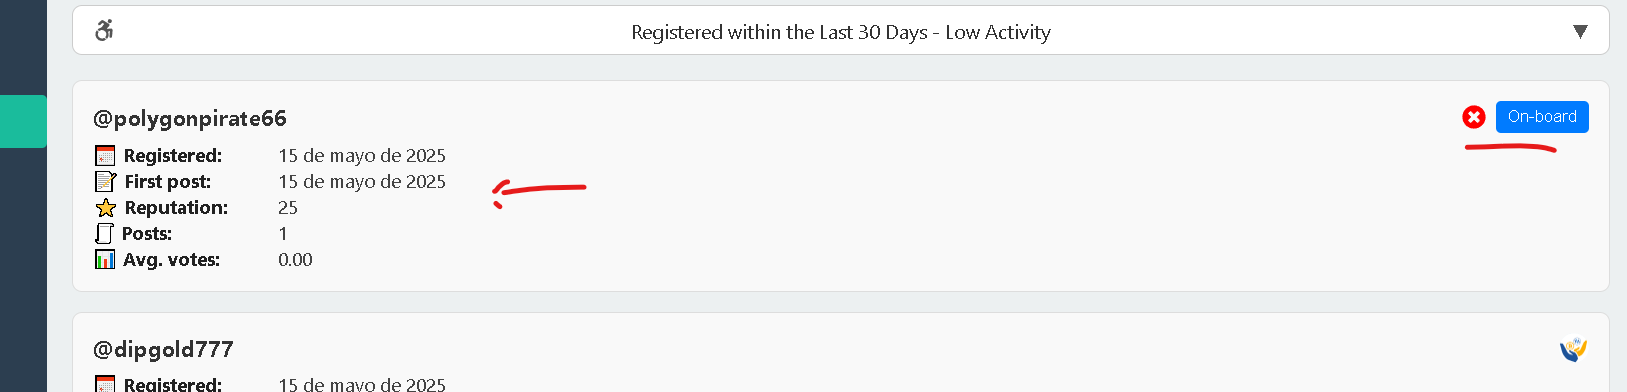Click the red X status icon
Screen dimensions: 1627x392
[x=1473, y=117]
